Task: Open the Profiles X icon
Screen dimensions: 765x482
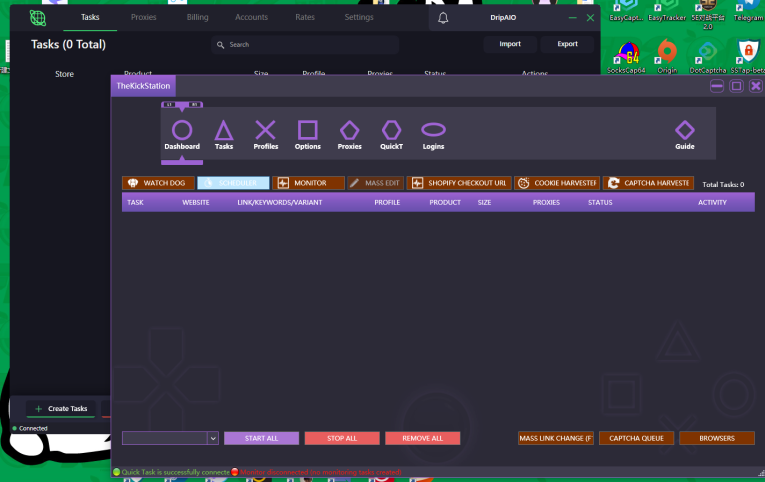Action: pos(265,130)
